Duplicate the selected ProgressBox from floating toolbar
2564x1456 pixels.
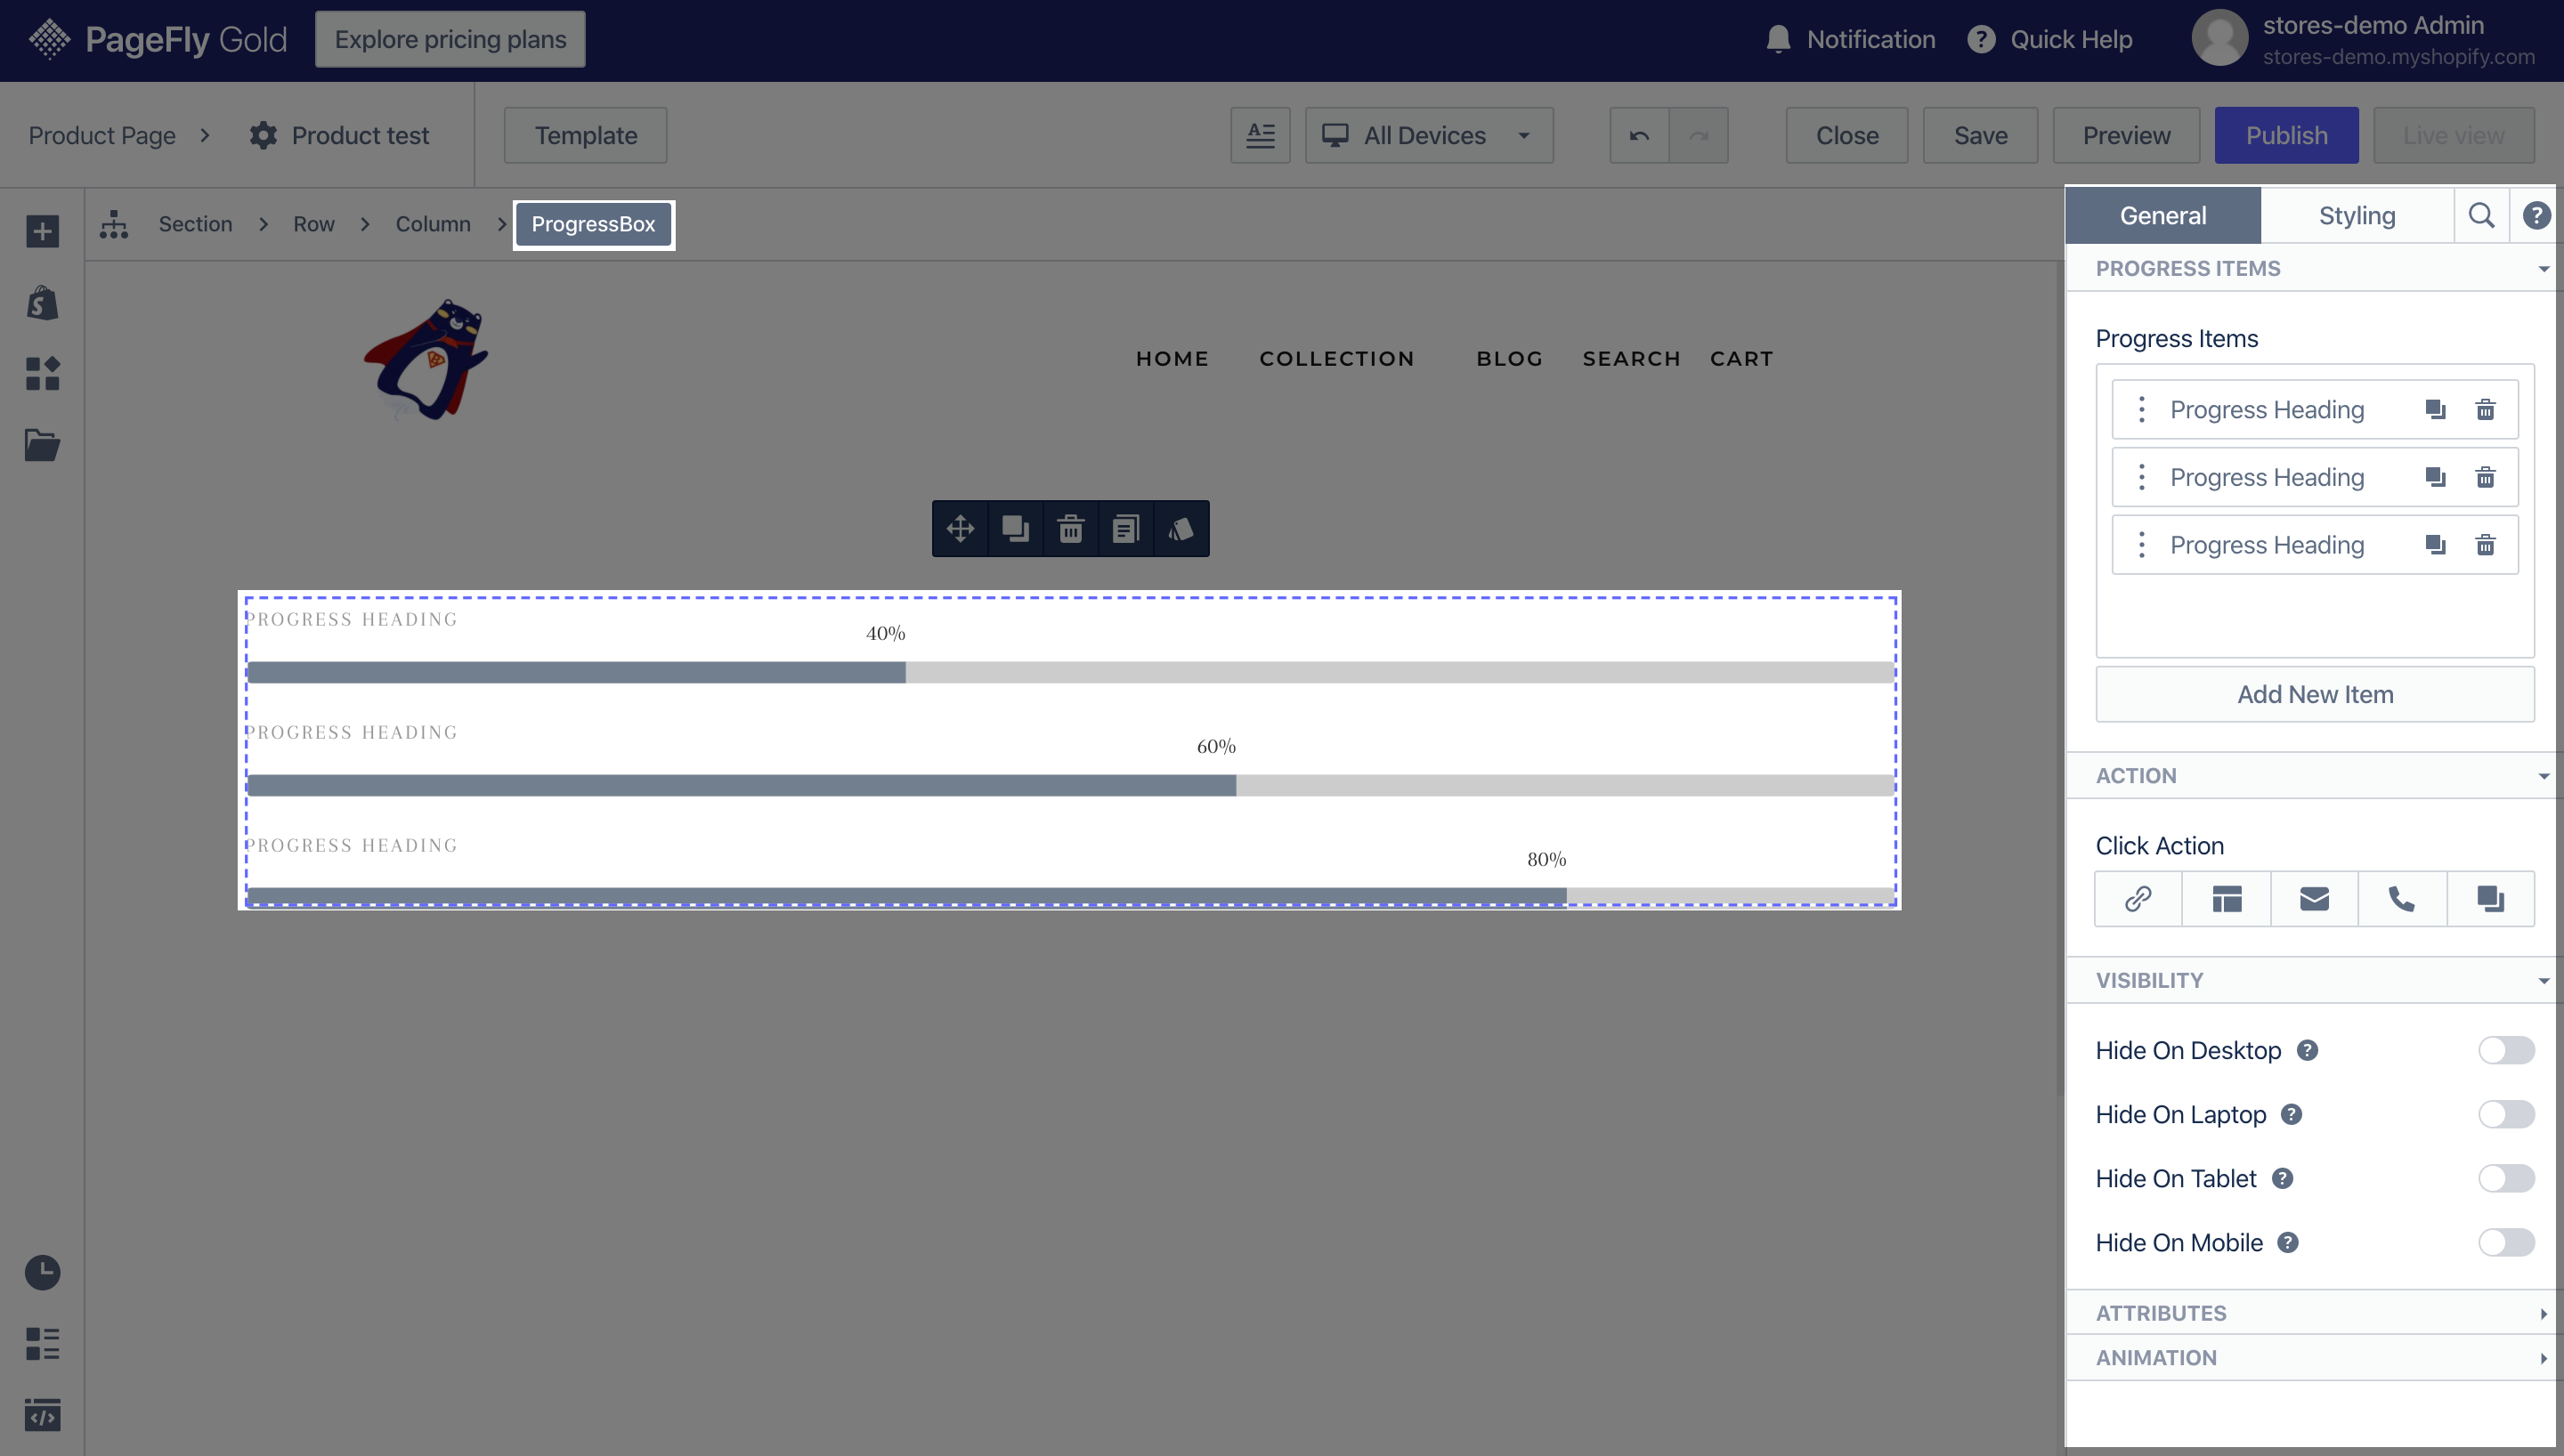1015,528
